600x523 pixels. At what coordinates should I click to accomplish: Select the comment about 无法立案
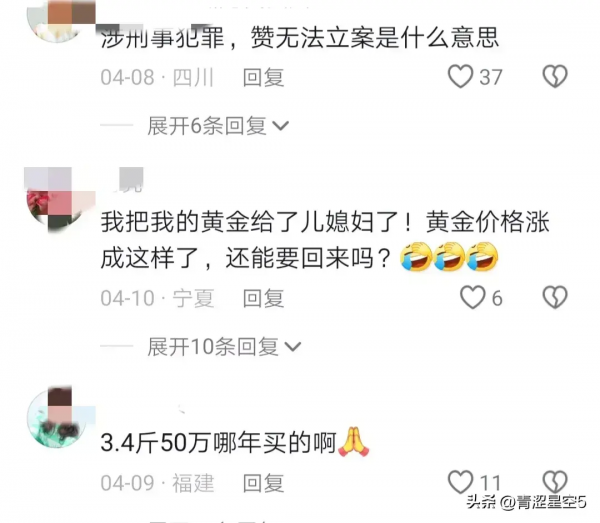pyautogui.click(x=300, y=38)
